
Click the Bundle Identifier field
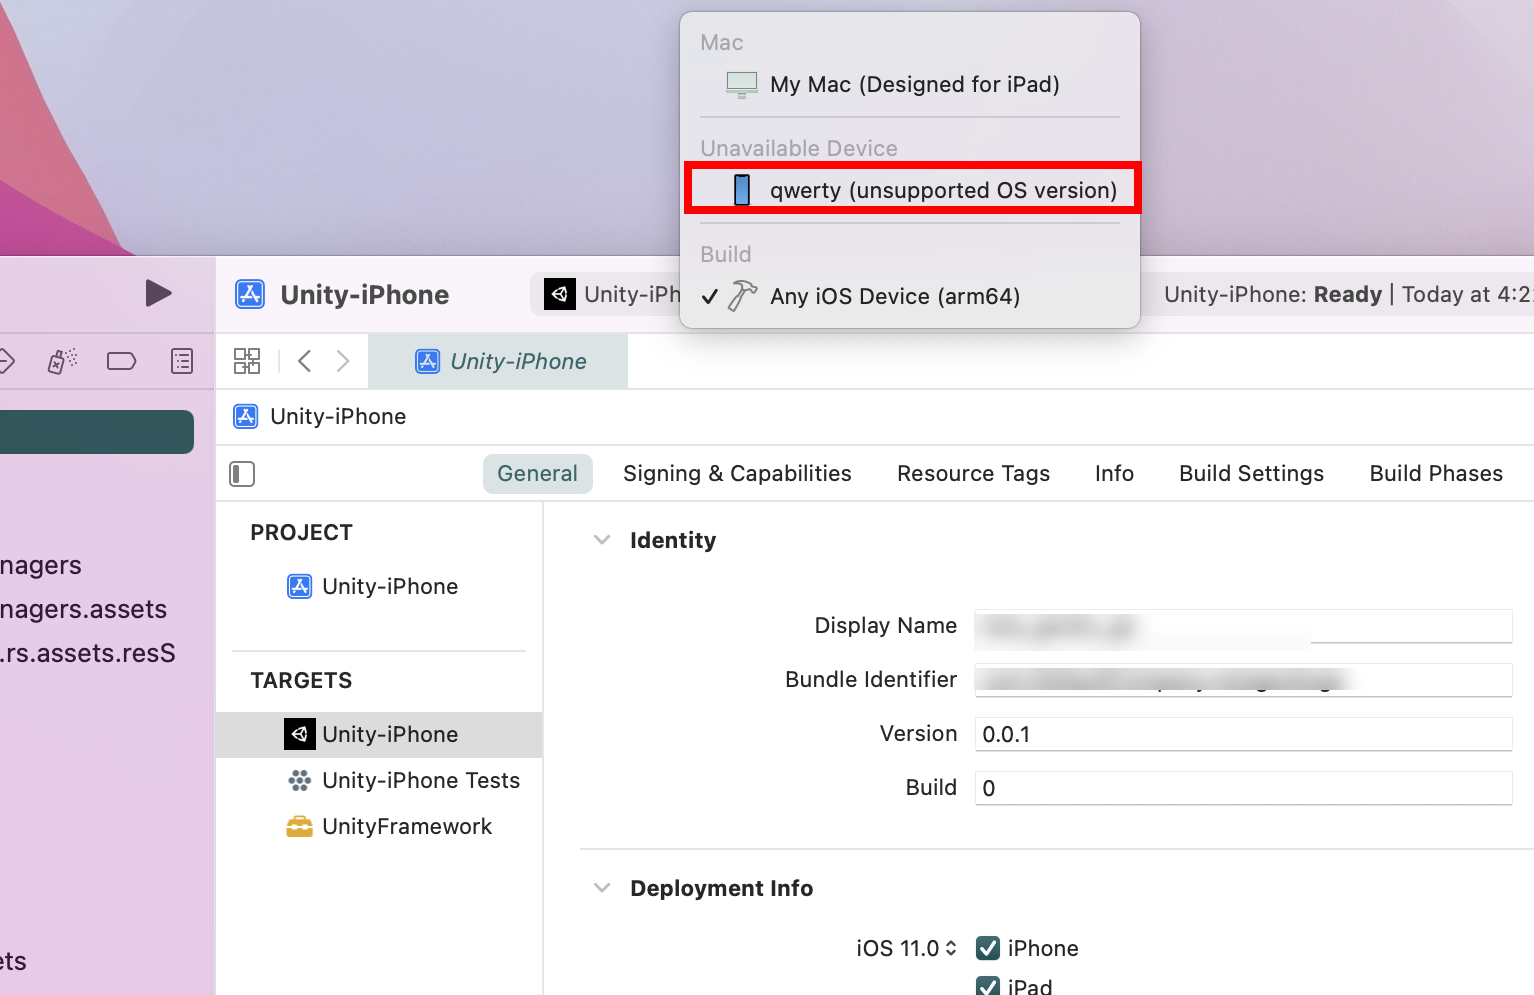[x=1243, y=680]
